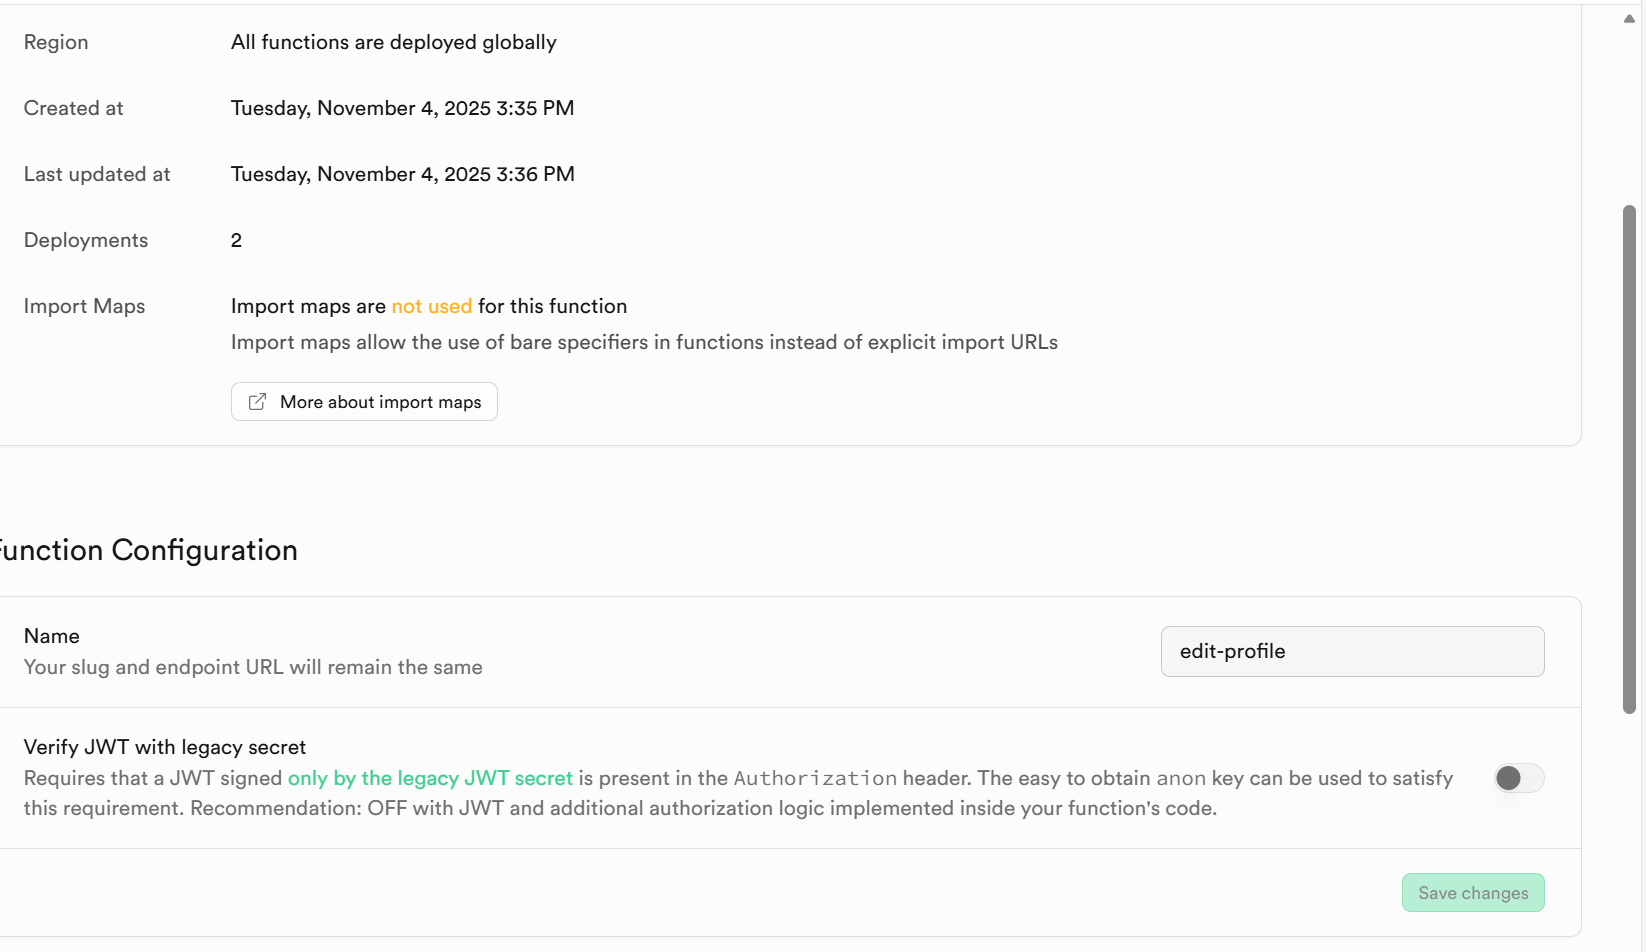This screenshot has width=1646, height=952.
Task: Open More about import maps
Action: pyautogui.click(x=380, y=402)
